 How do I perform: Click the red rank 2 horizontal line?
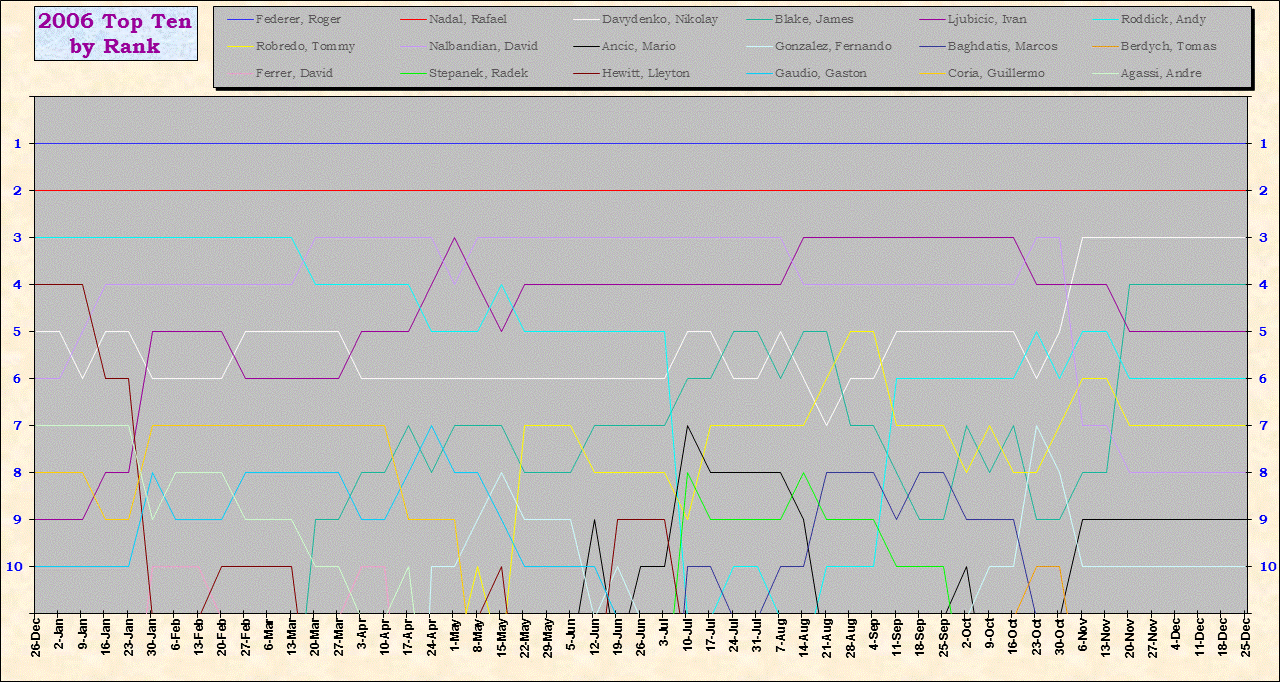640,190
